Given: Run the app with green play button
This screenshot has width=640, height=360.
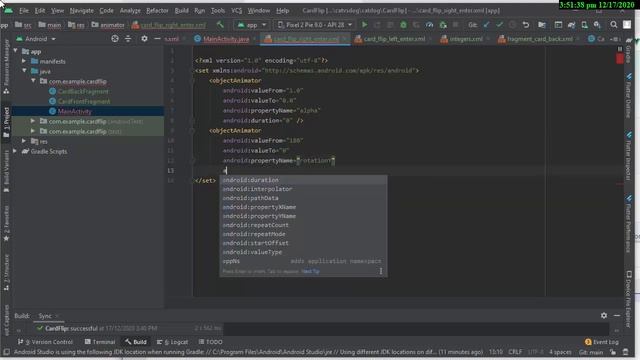Looking at the screenshot, I should pos(364,25).
